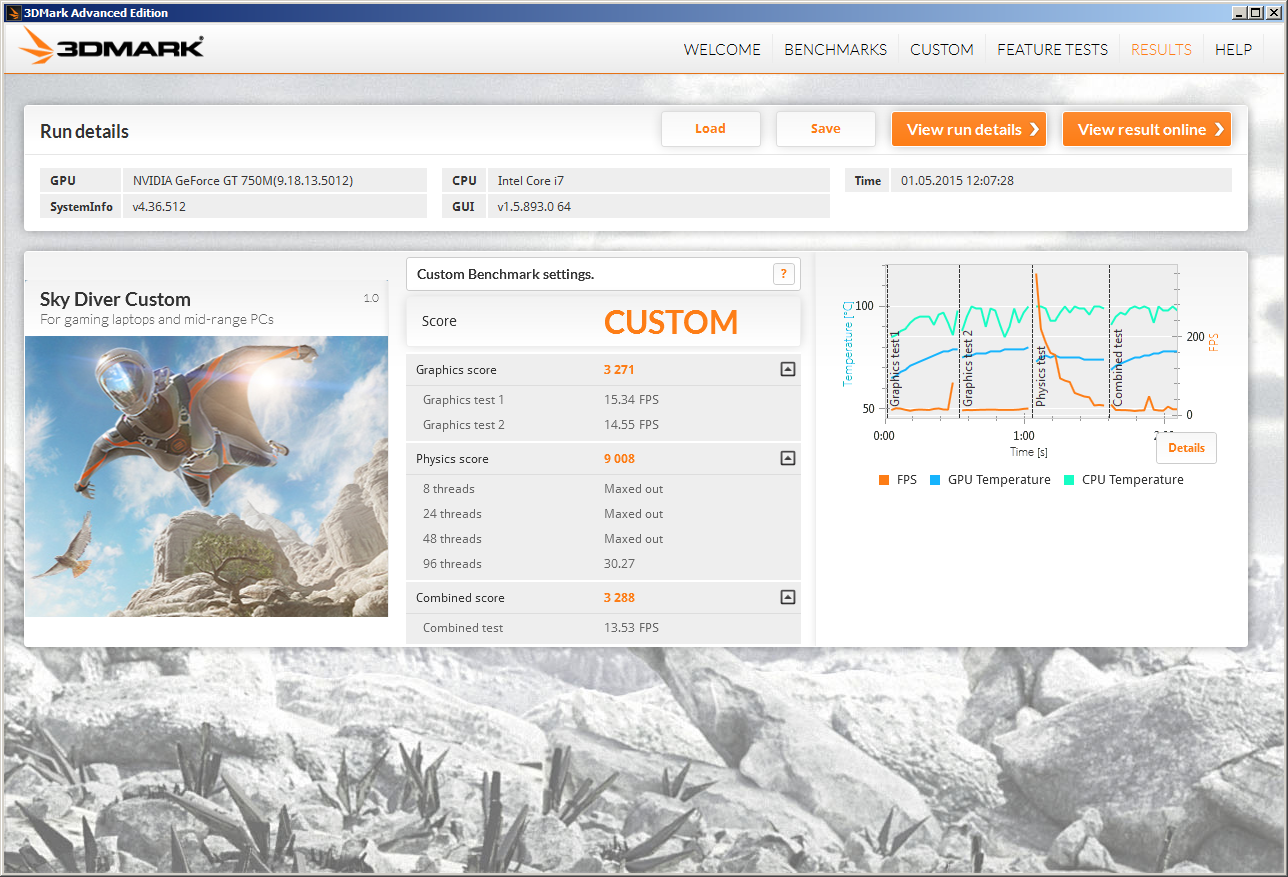Screen dimensions: 1288x877
Task: Collapse the Combined score section
Action: [x=787, y=598]
